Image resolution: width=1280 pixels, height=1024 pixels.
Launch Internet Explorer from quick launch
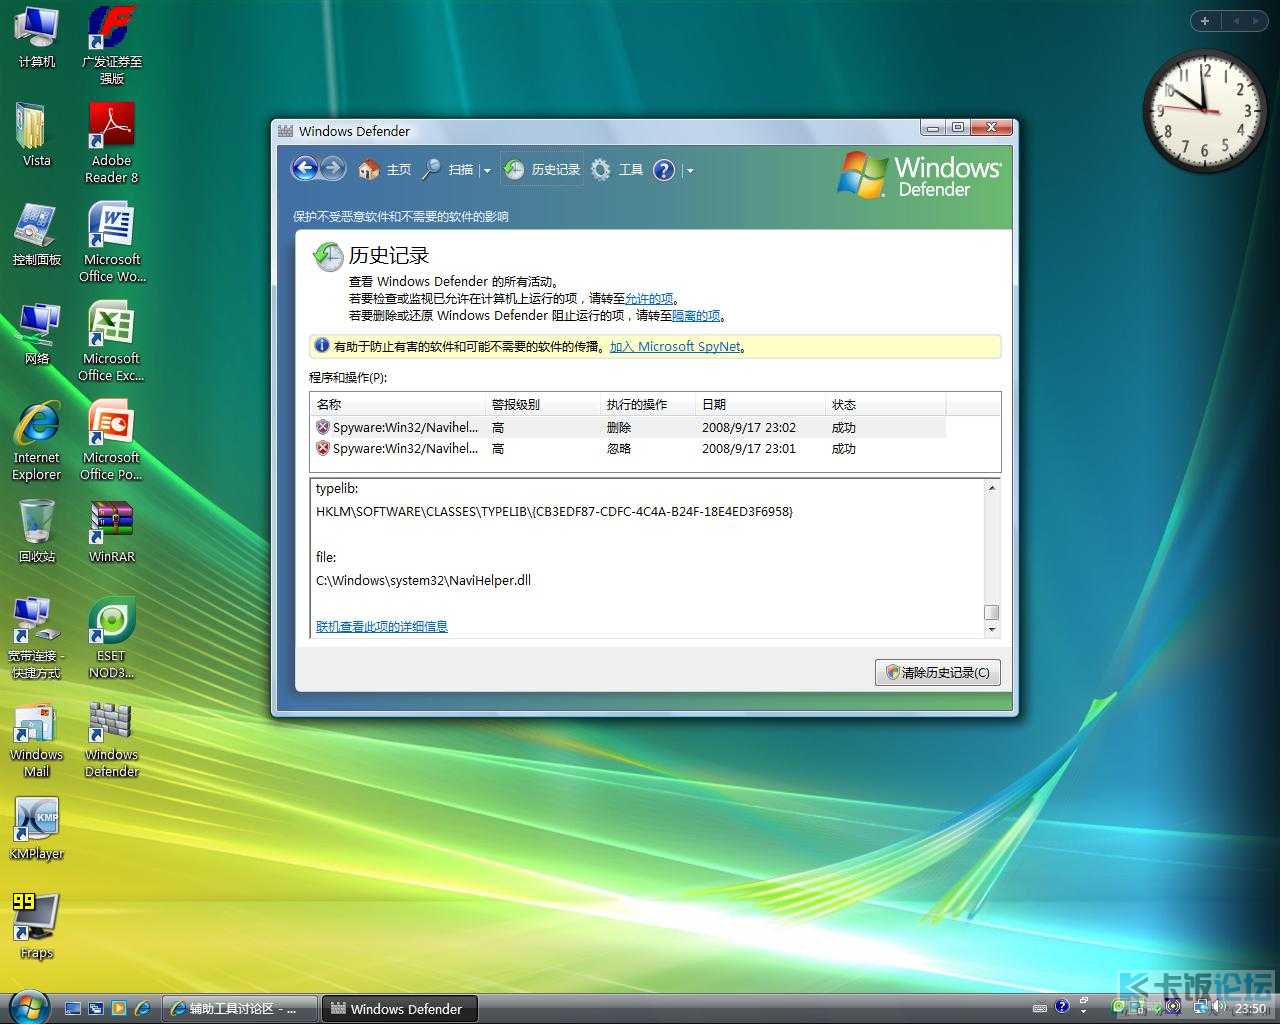tap(142, 1008)
